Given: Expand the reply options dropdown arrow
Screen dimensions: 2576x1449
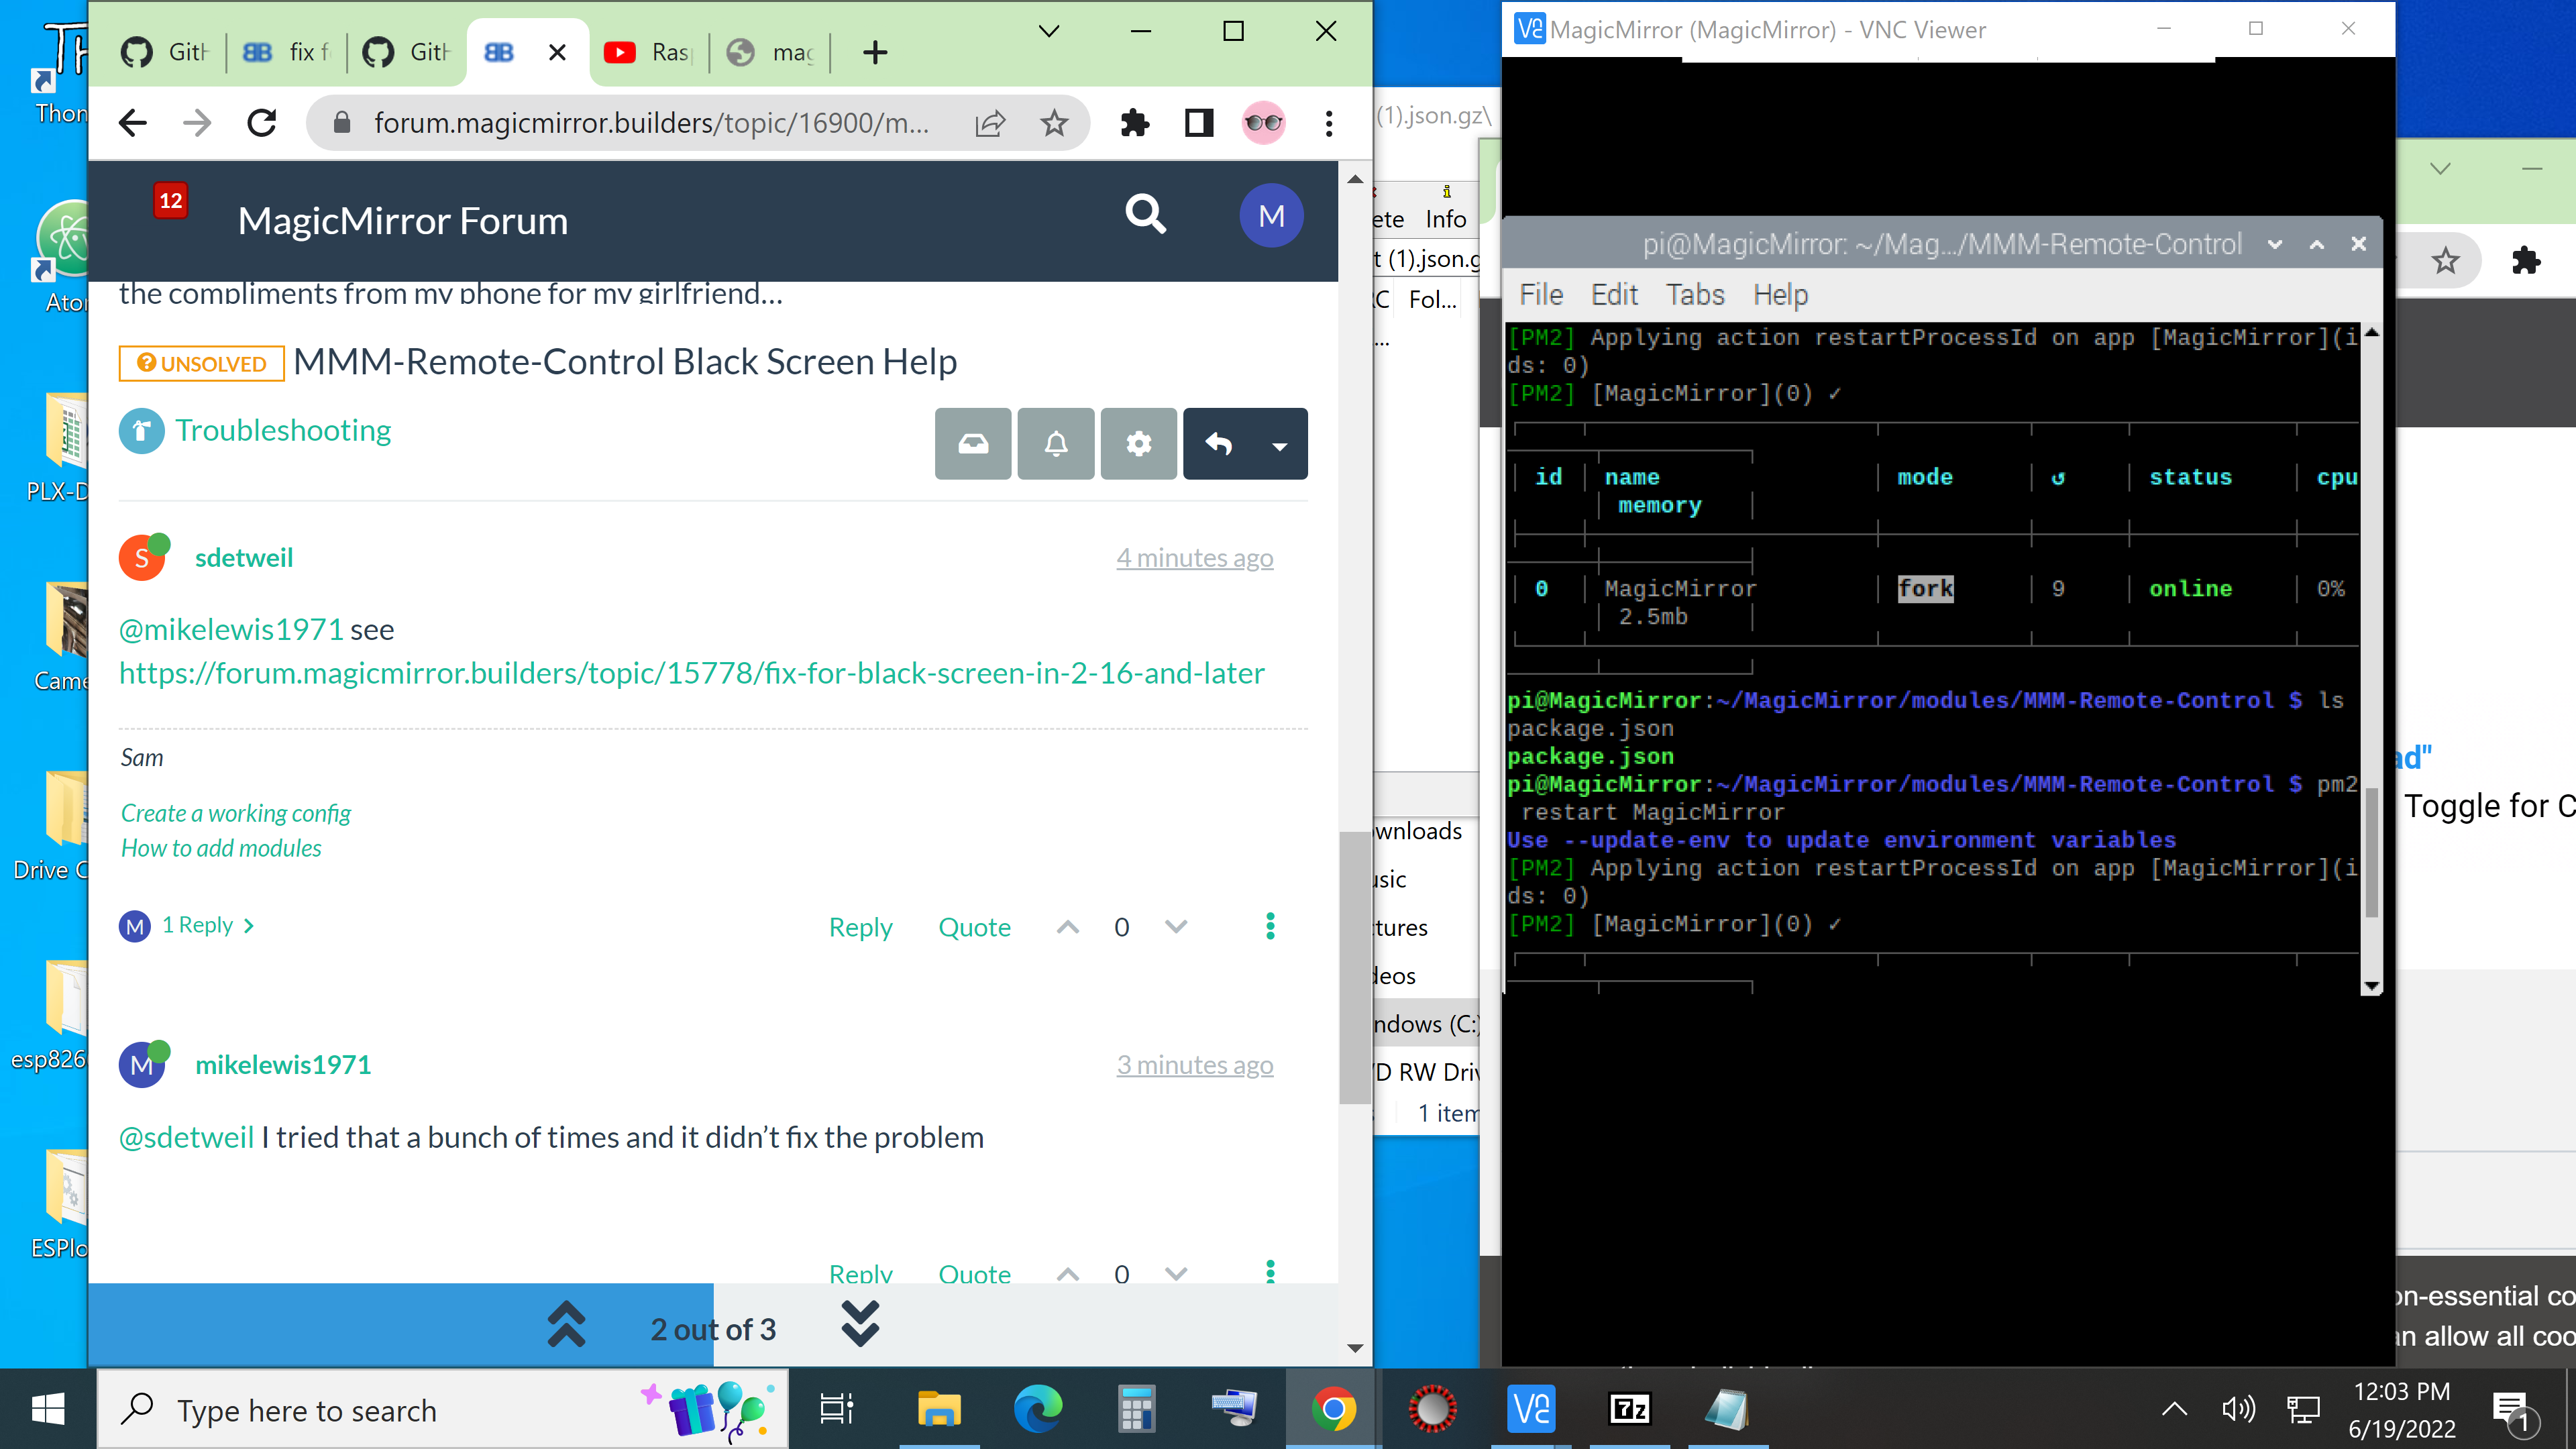Looking at the screenshot, I should (x=1279, y=446).
